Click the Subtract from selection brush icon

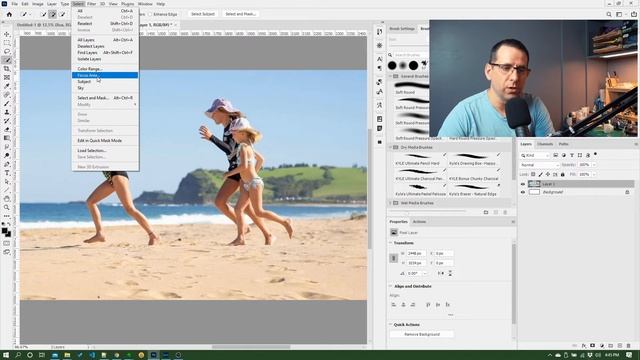tap(62, 14)
